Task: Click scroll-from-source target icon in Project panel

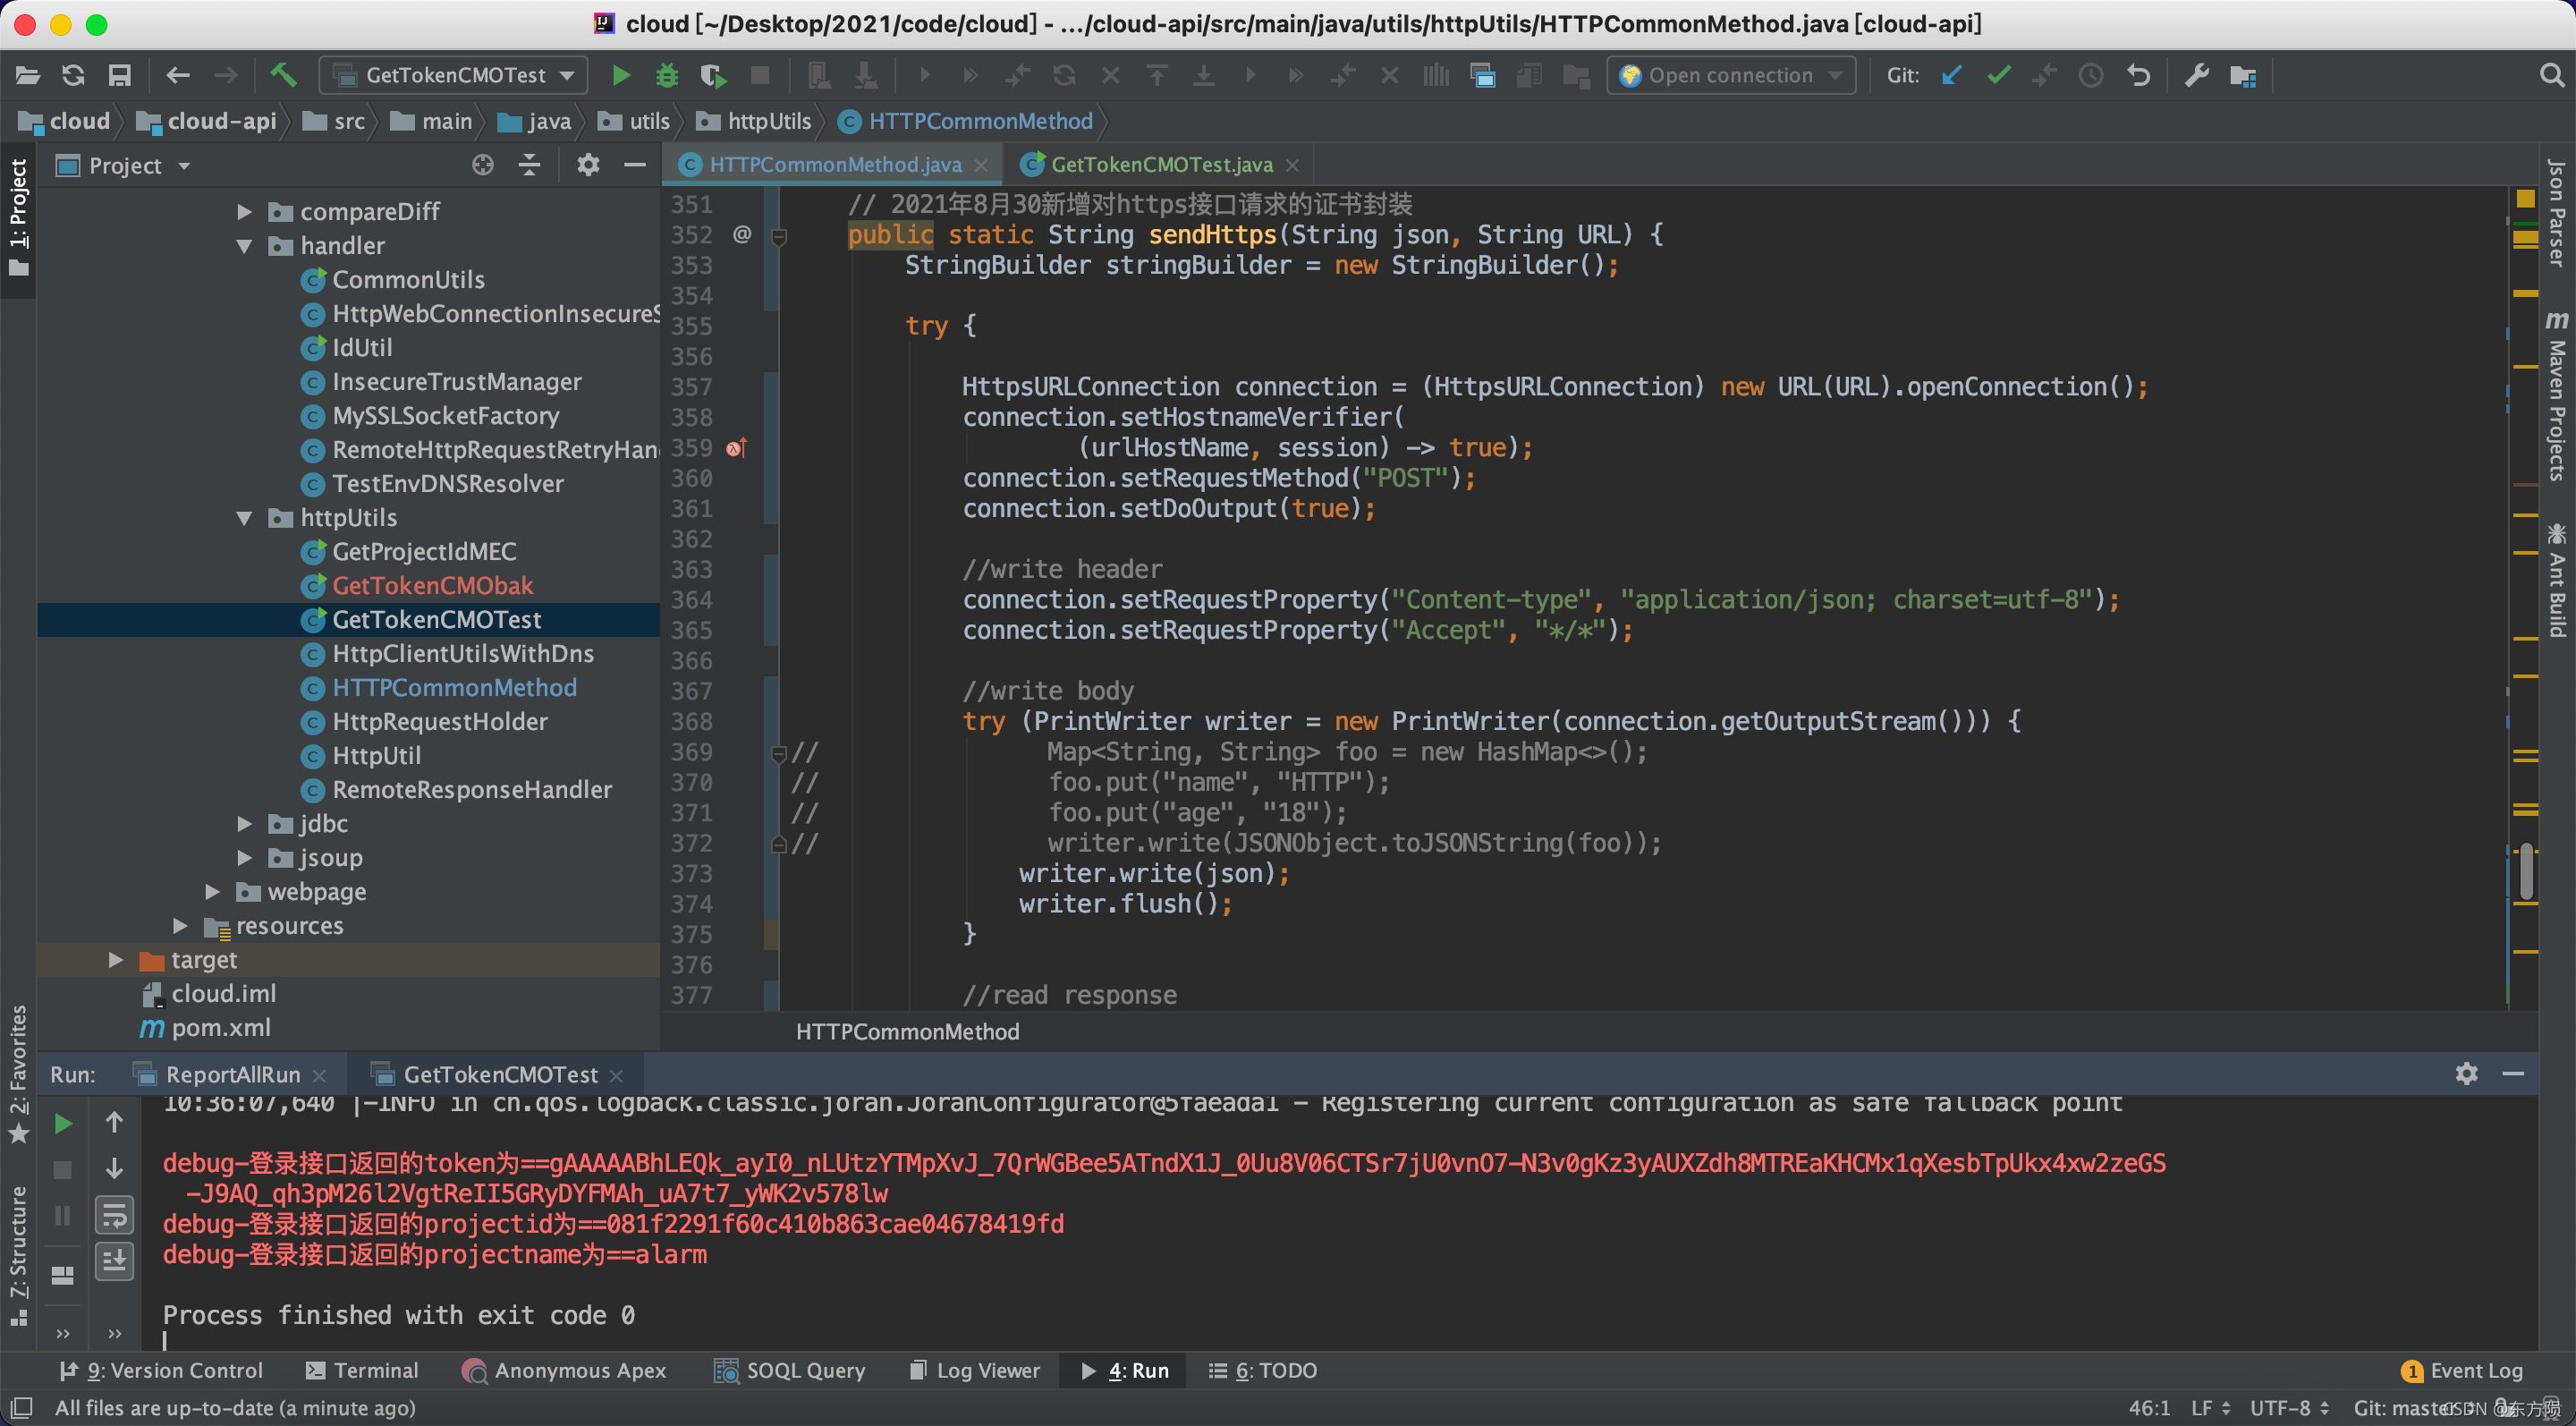Action: pyautogui.click(x=483, y=165)
